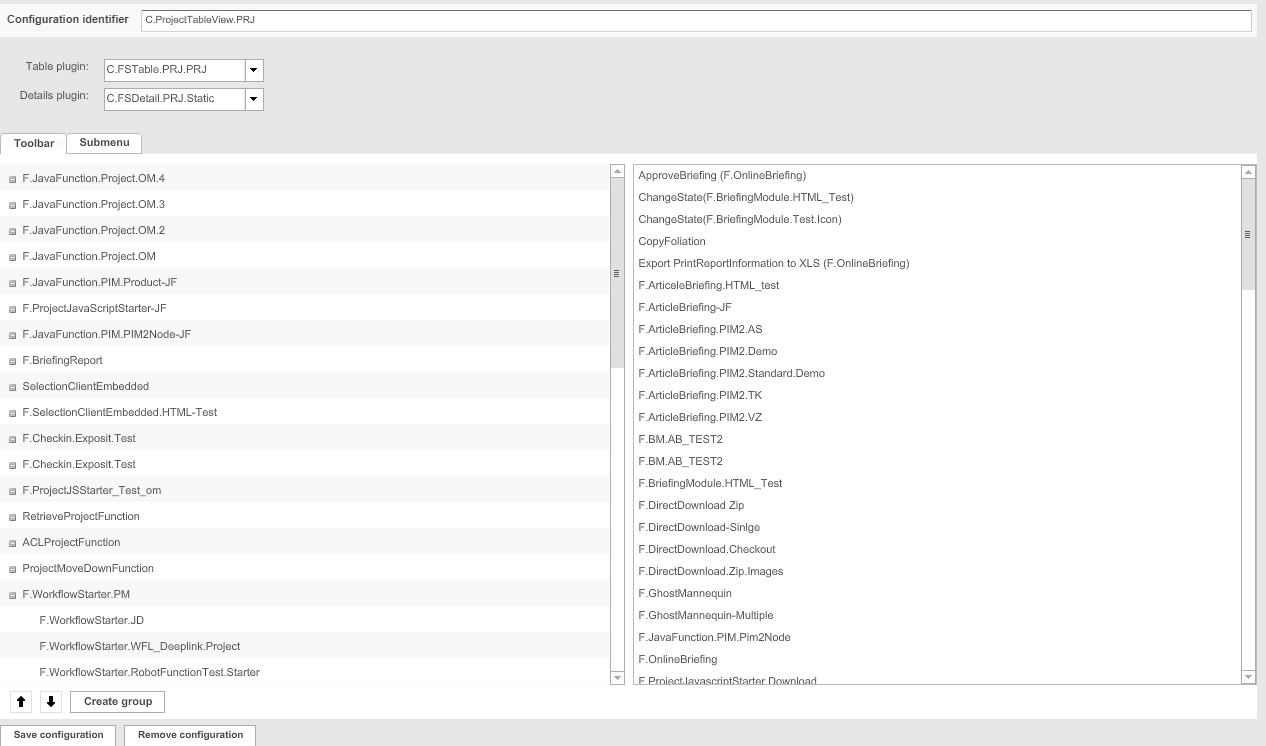1266x746 pixels.
Task: Click the Create group button
Action: 116,702
